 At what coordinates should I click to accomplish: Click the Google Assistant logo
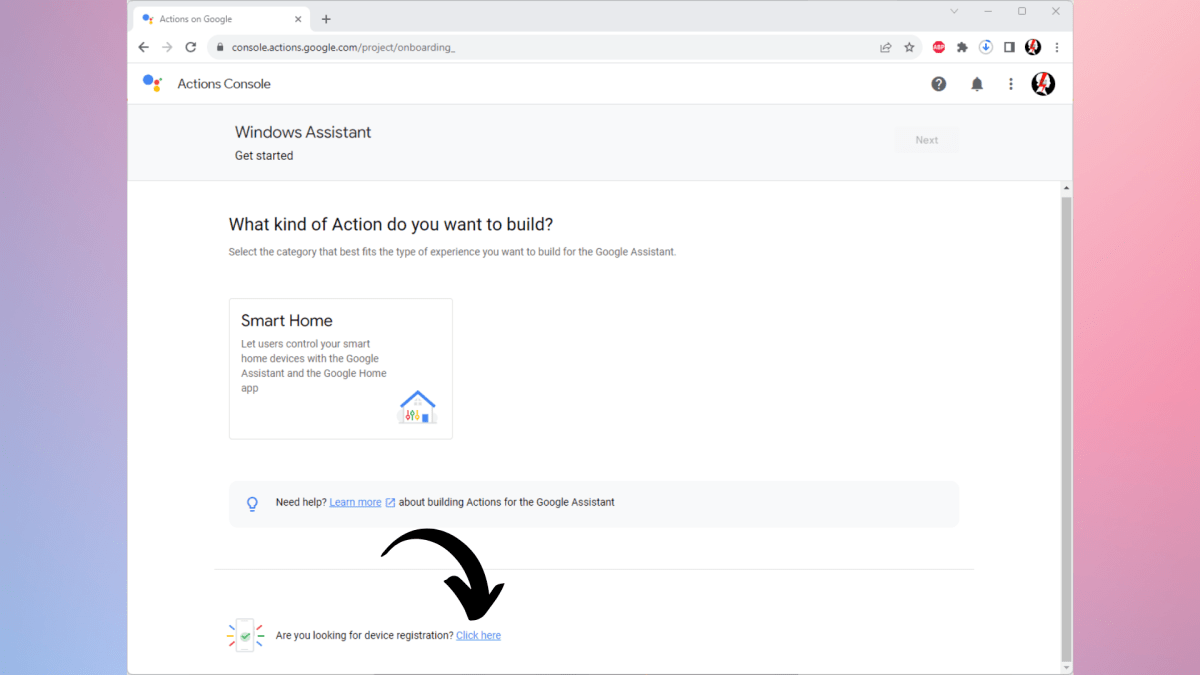(x=152, y=83)
